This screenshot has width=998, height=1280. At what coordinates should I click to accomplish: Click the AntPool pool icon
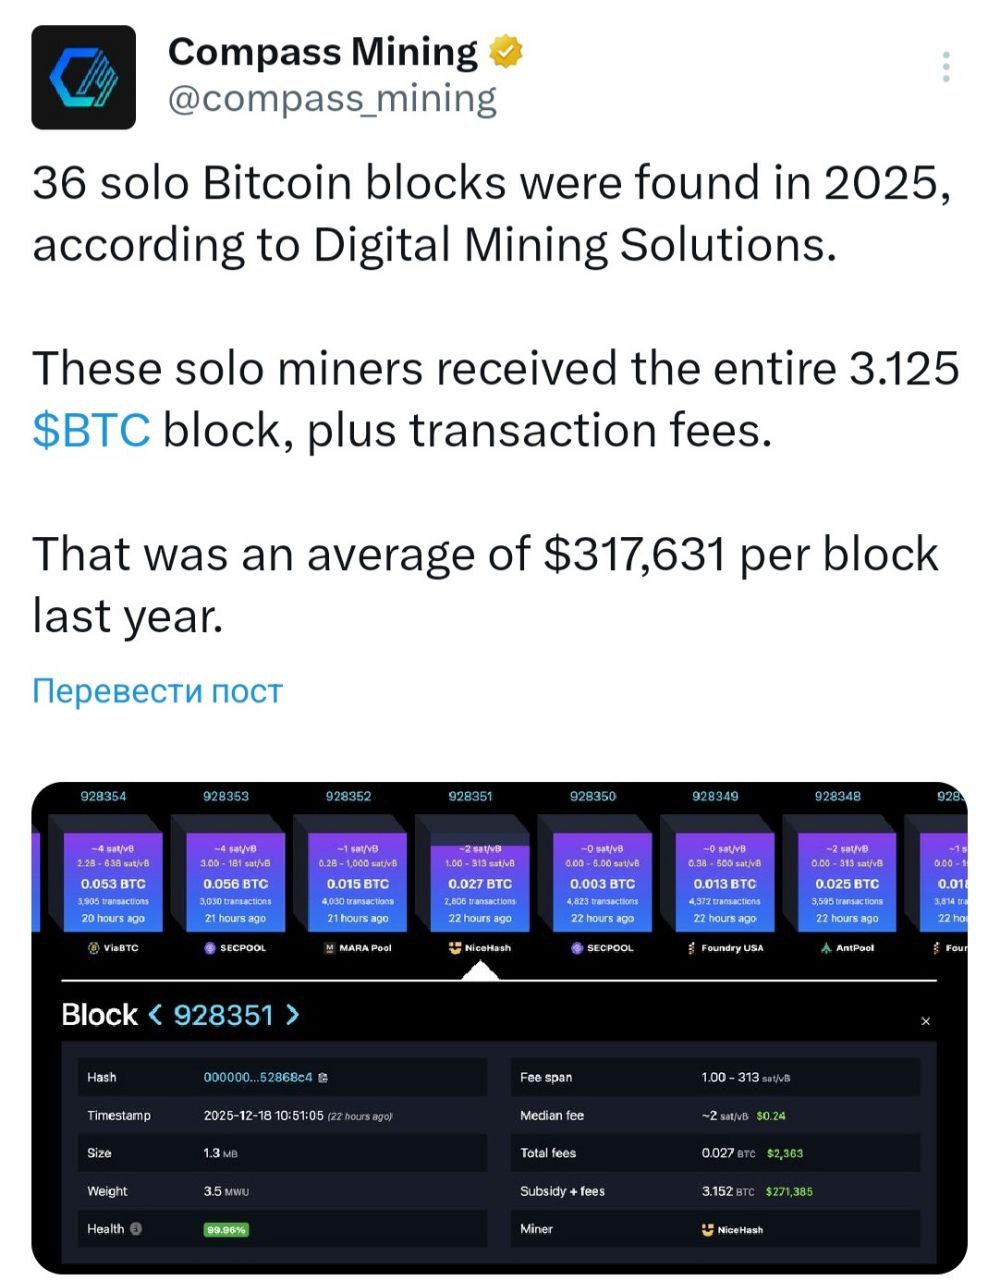pos(826,948)
